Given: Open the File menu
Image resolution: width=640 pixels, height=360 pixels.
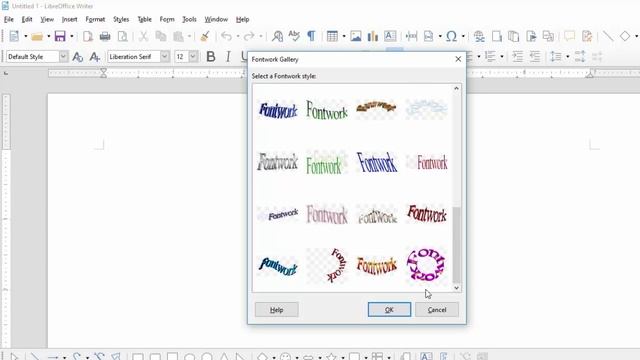Looking at the screenshot, I should (x=9, y=19).
